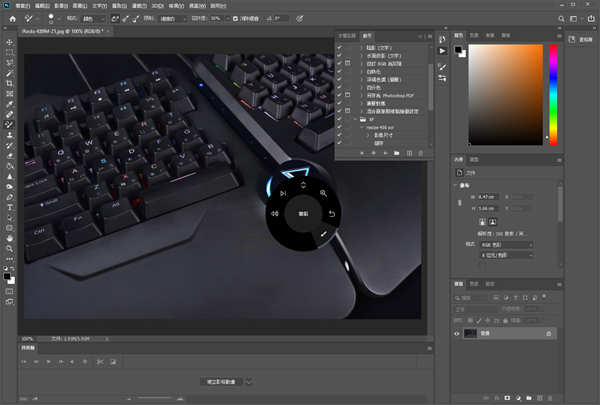This screenshot has height=405, width=600.
Task: Toggle lock all padlock in lock row
Action: pos(505,320)
